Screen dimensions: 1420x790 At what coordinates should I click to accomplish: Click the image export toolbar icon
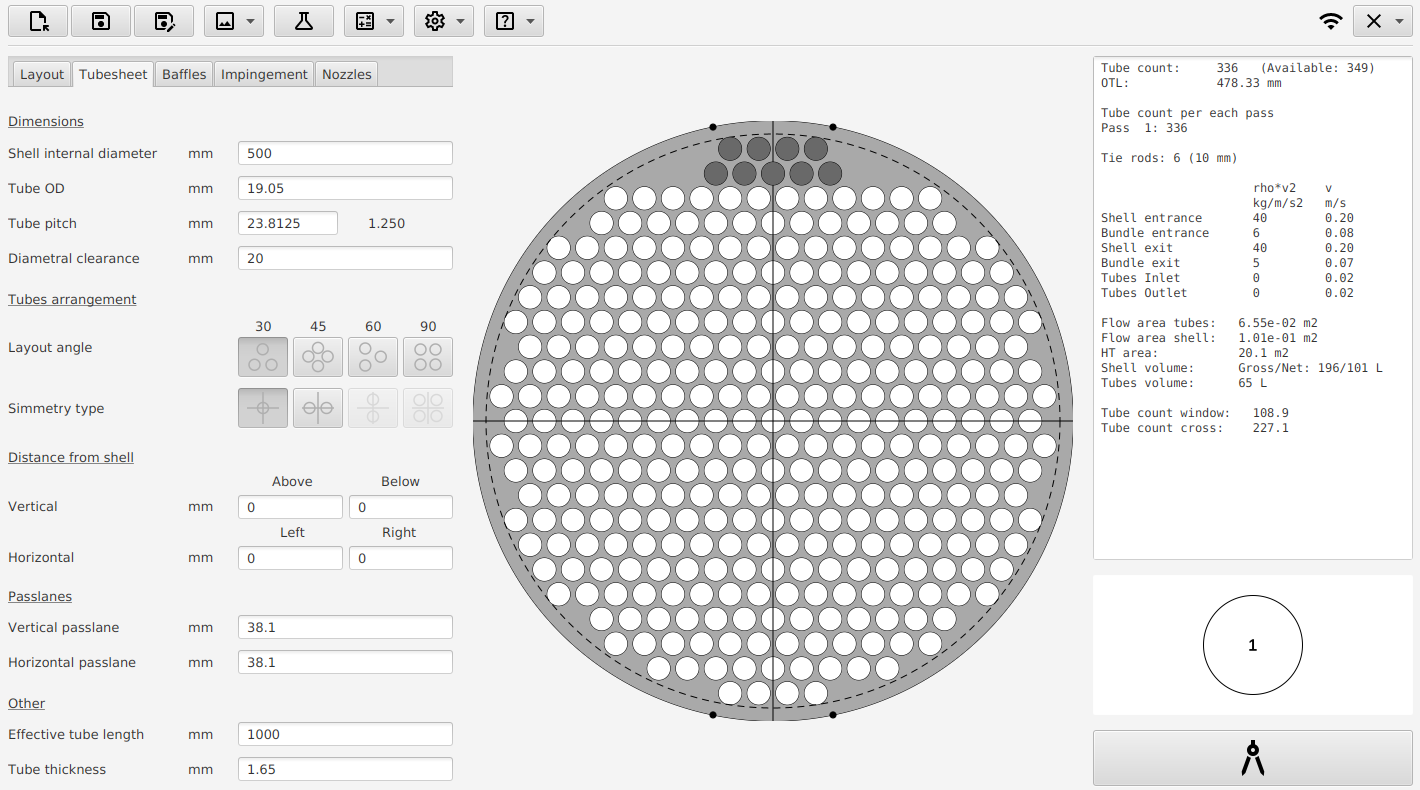225,21
